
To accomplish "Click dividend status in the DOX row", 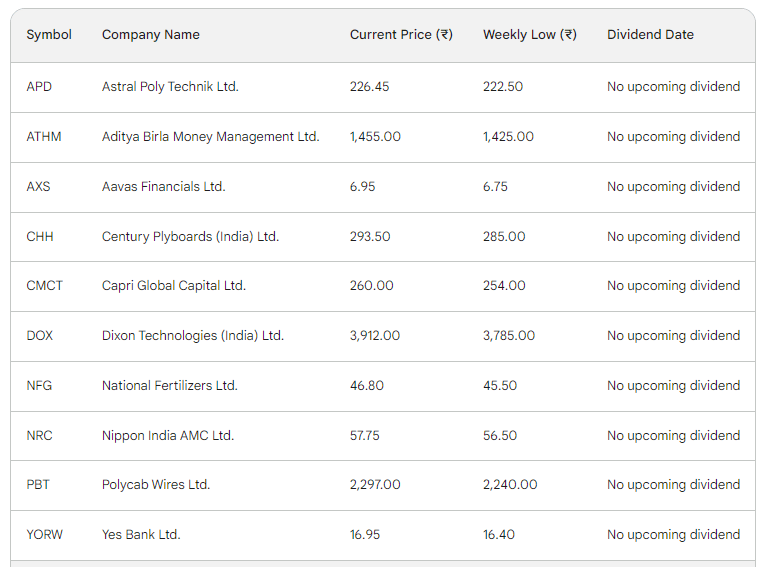I will pyautogui.click(x=674, y=336).
